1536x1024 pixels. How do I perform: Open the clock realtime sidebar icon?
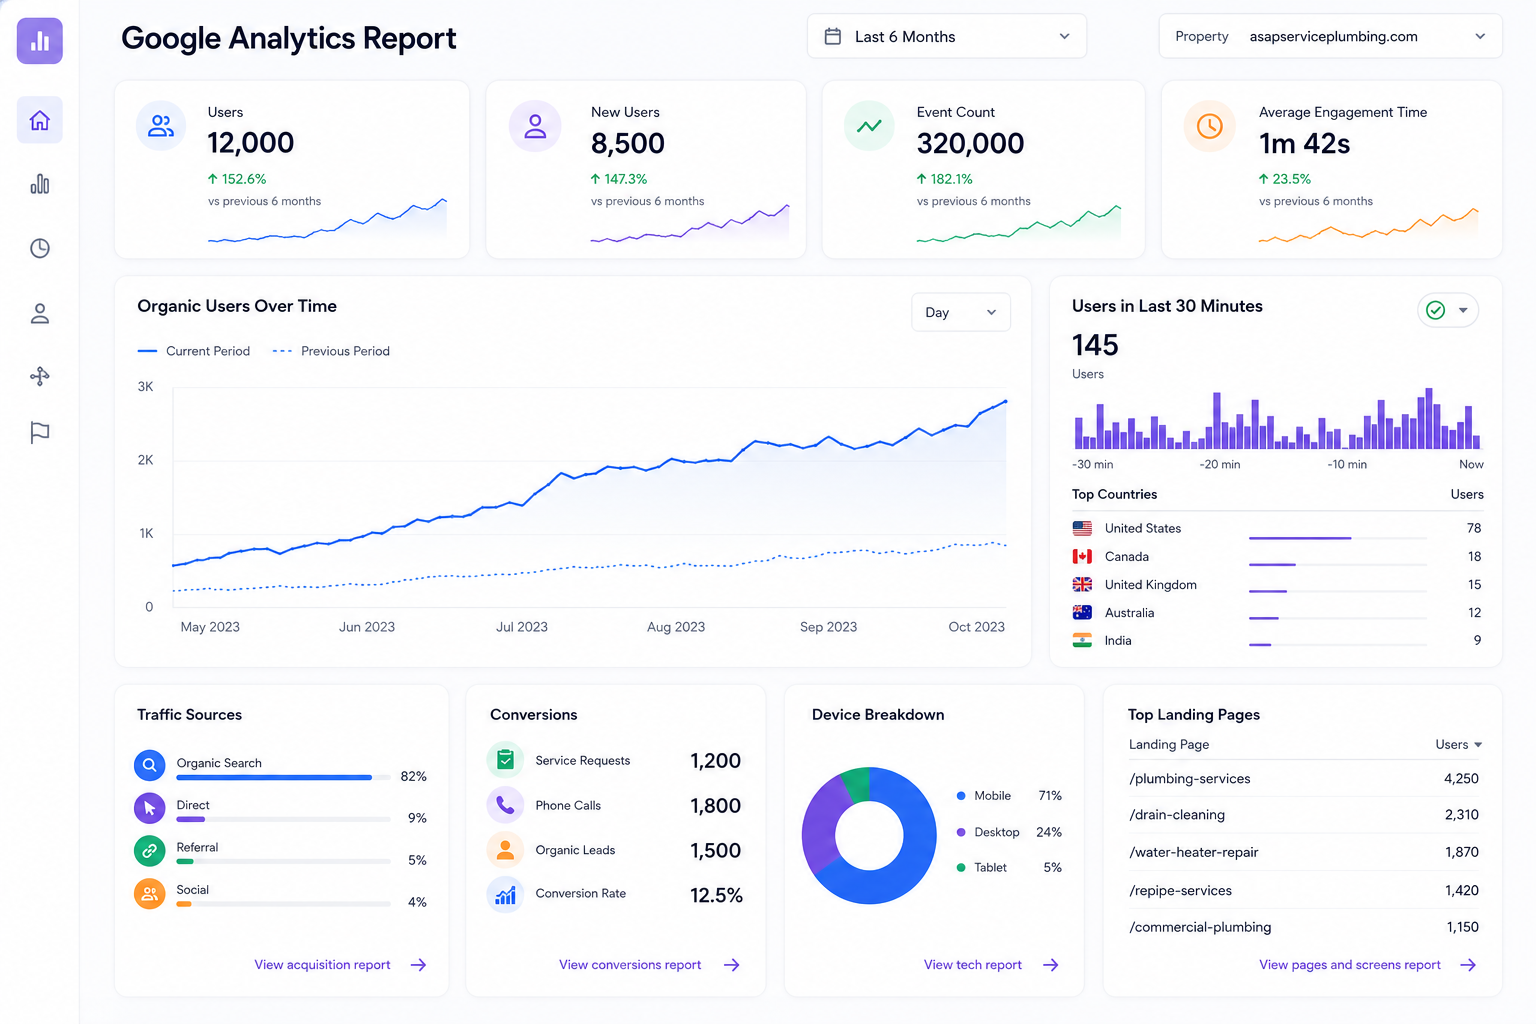pyautogui.click(x=40, y=248)
